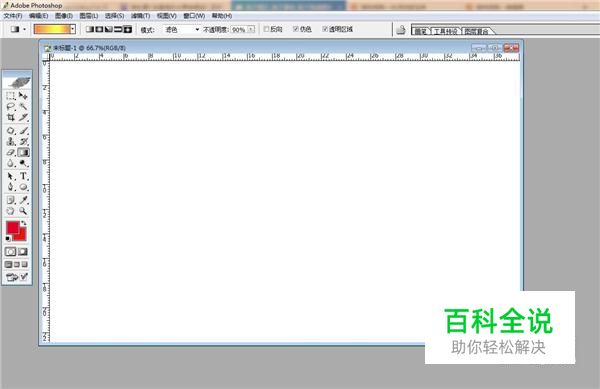Toggle the 透明区域 (Transparency) checkbox

pos(325,29)
